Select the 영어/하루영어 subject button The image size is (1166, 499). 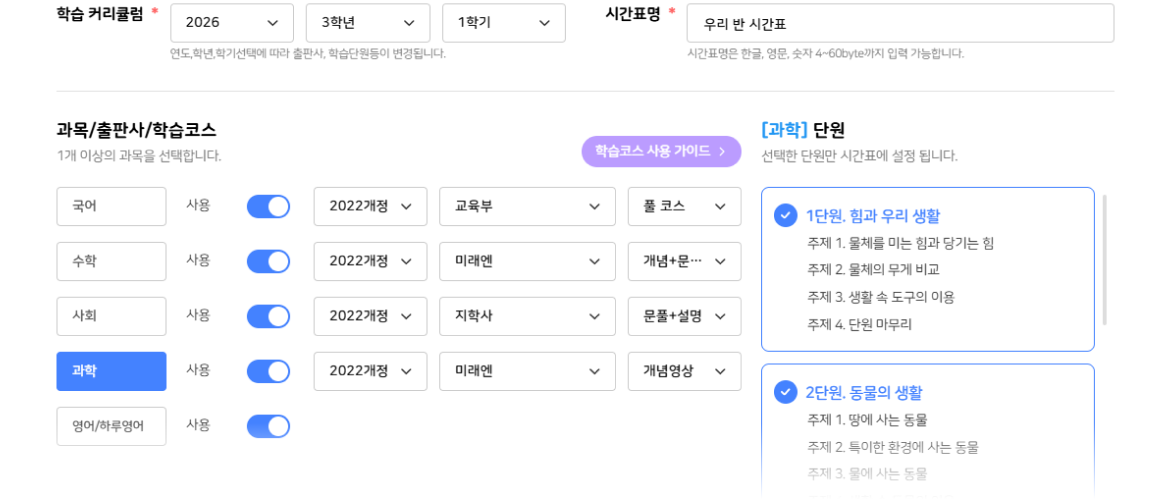(111, 426)
